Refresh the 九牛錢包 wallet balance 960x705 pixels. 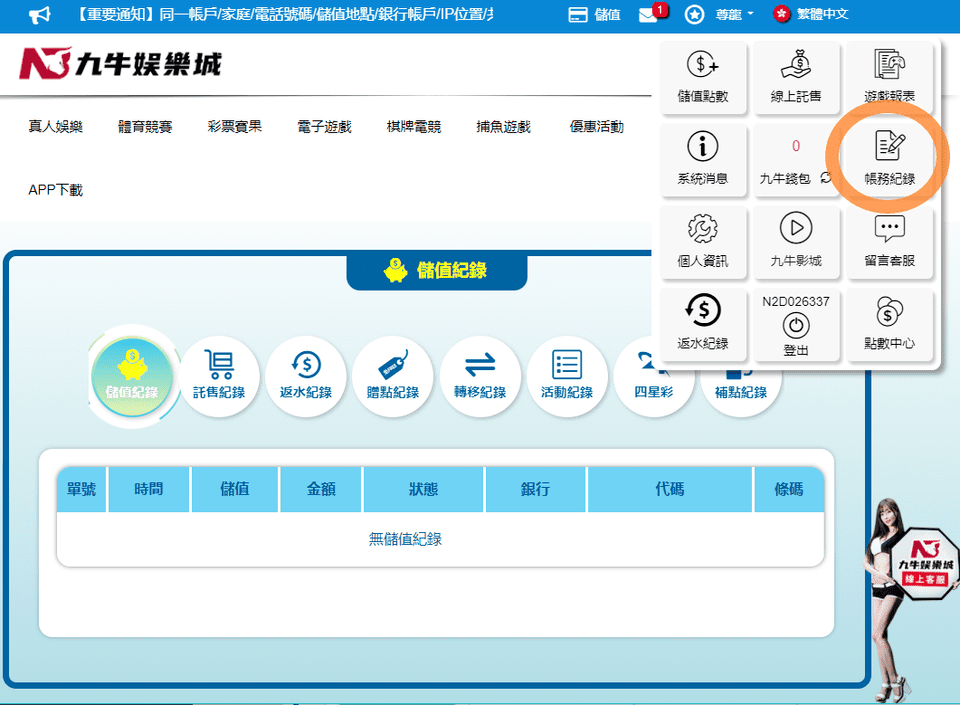[826, 178]
